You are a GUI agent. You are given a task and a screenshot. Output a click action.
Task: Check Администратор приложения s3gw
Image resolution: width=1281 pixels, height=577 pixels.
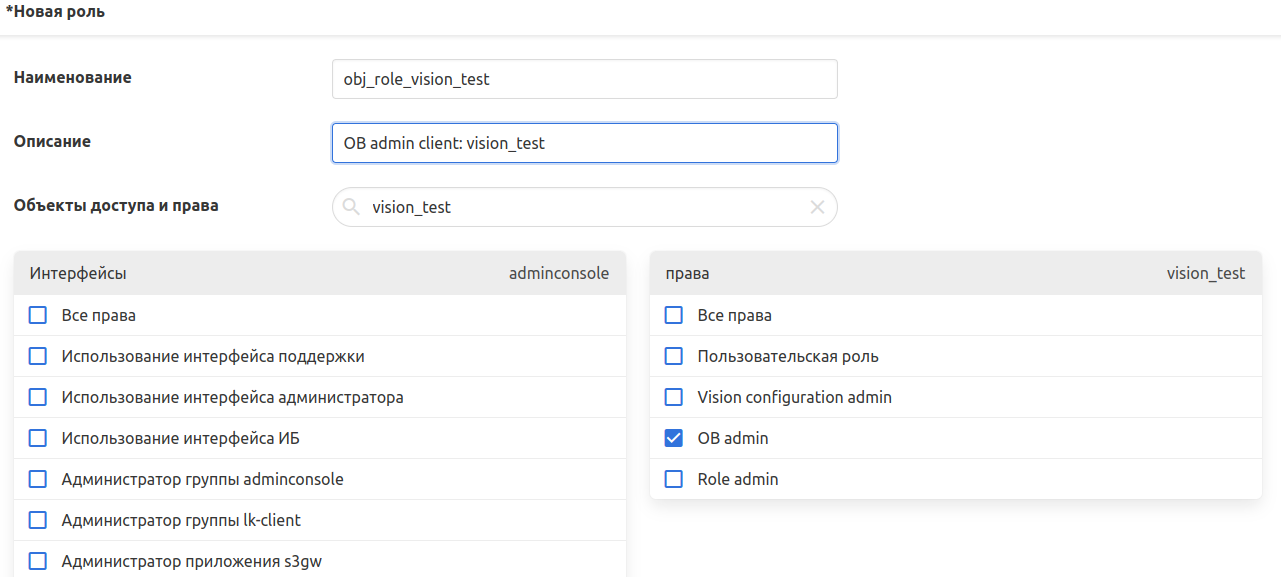[38, 561]
